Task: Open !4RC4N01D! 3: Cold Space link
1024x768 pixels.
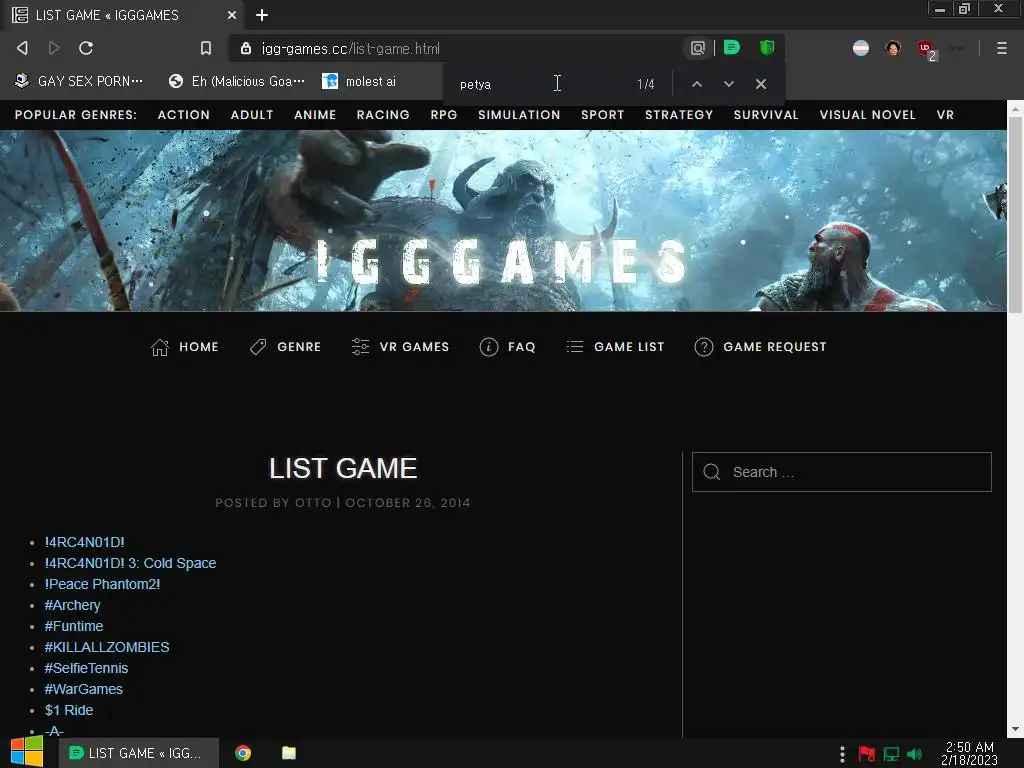Action: pyautogui.click(x=130, y=563)
